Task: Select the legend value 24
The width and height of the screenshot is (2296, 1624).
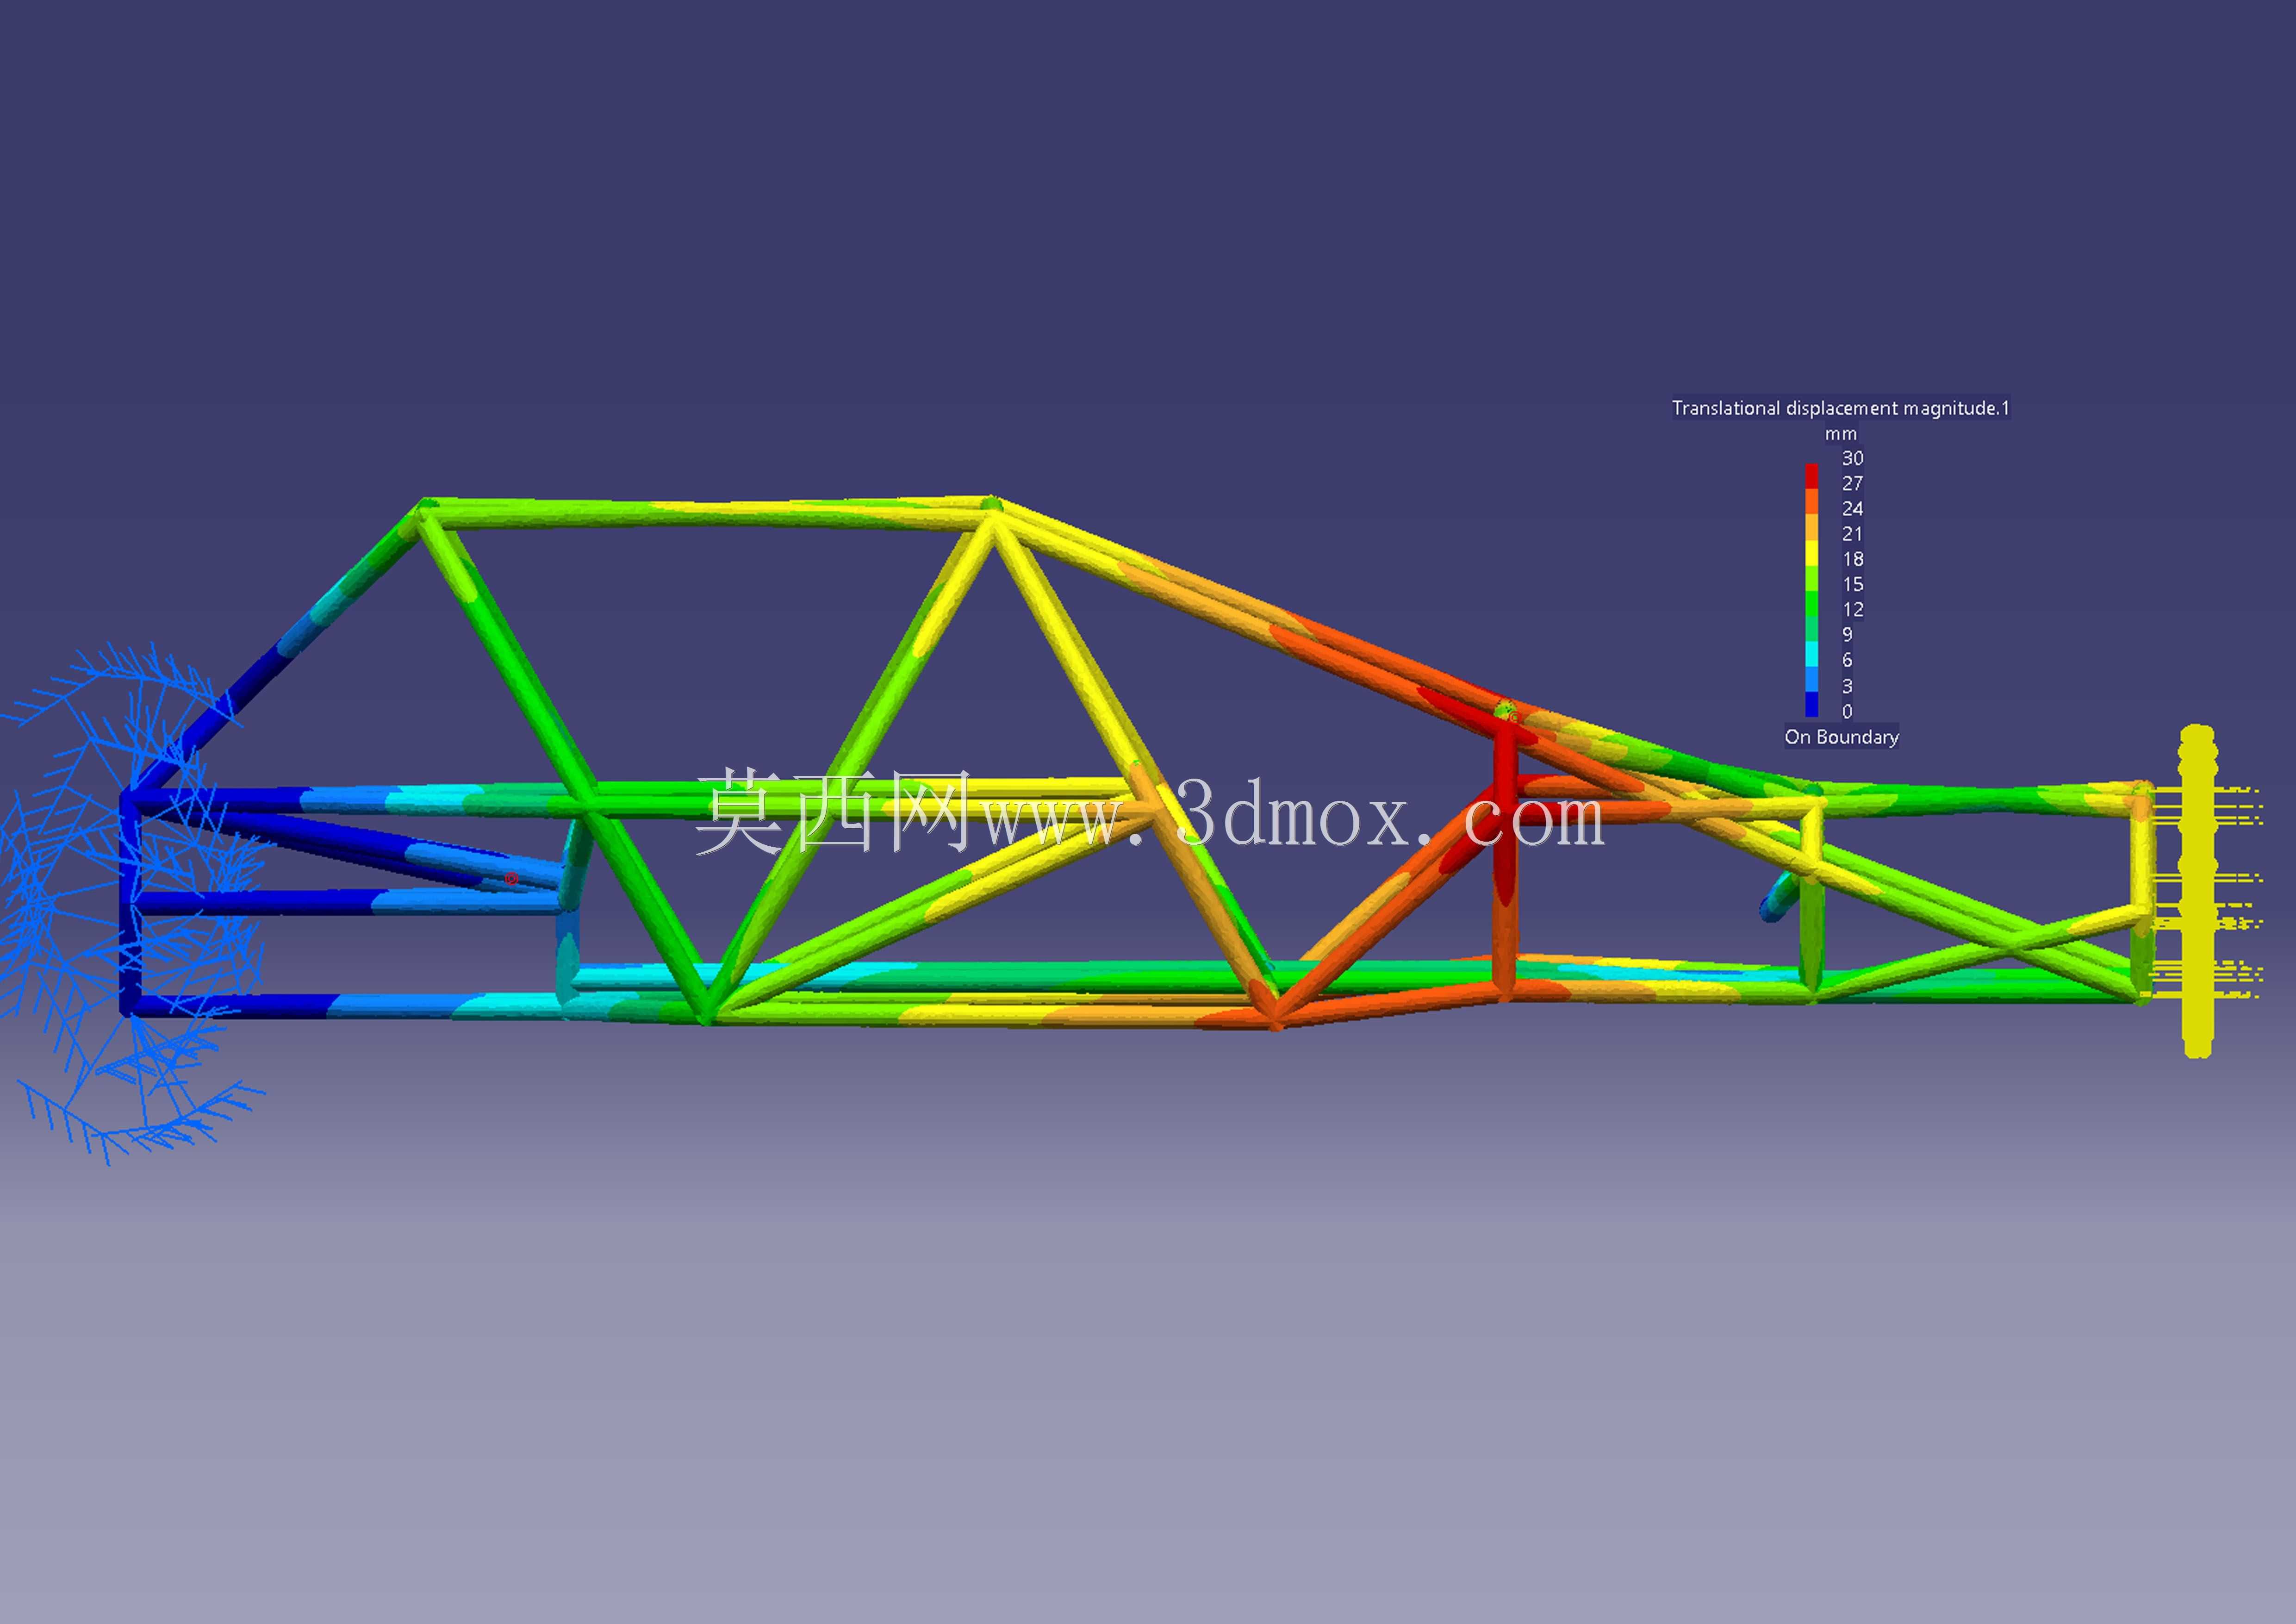Action: click(x=1853, y=508)
